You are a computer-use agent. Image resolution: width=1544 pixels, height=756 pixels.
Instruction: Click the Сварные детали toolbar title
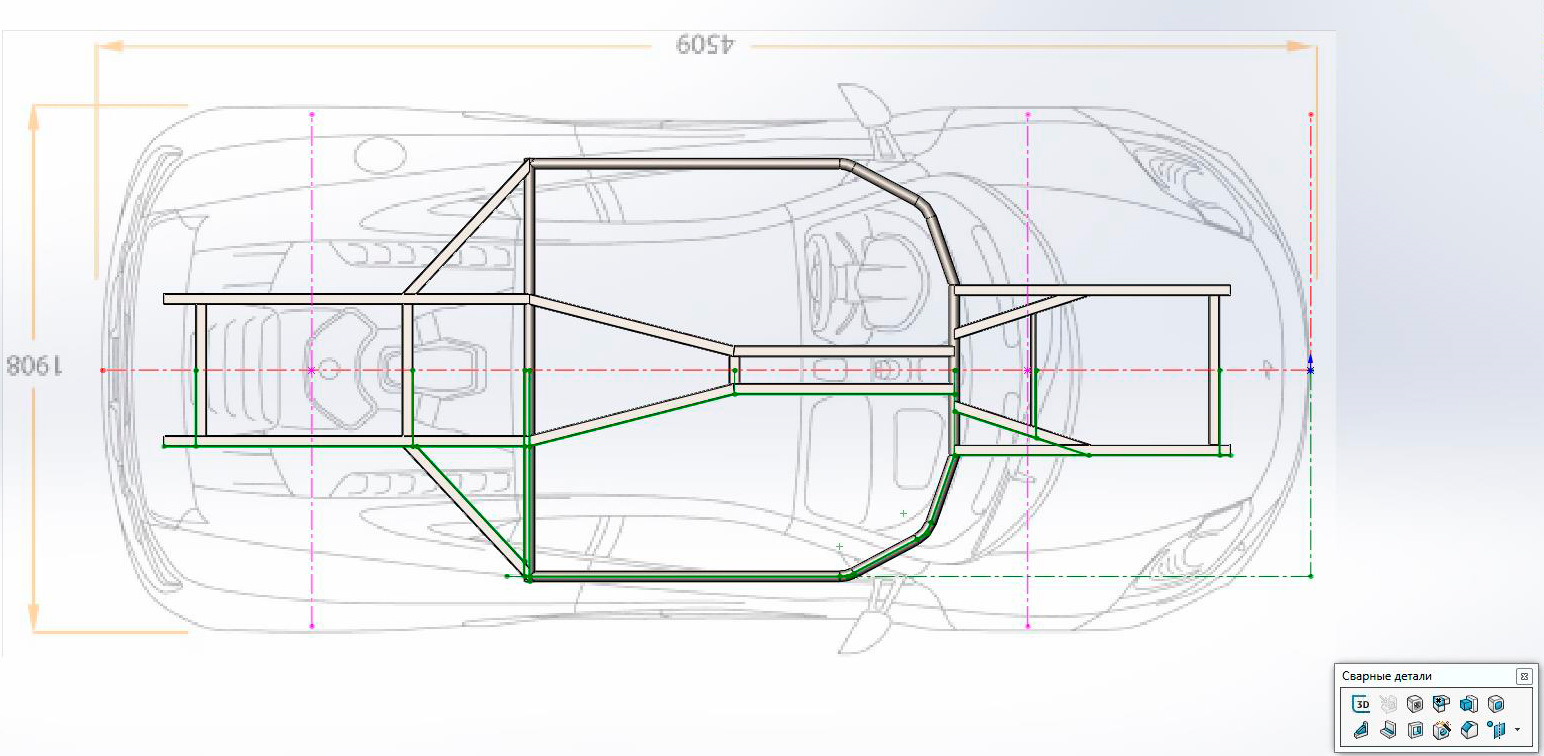pyautogui.click(x=1387, y=677)
